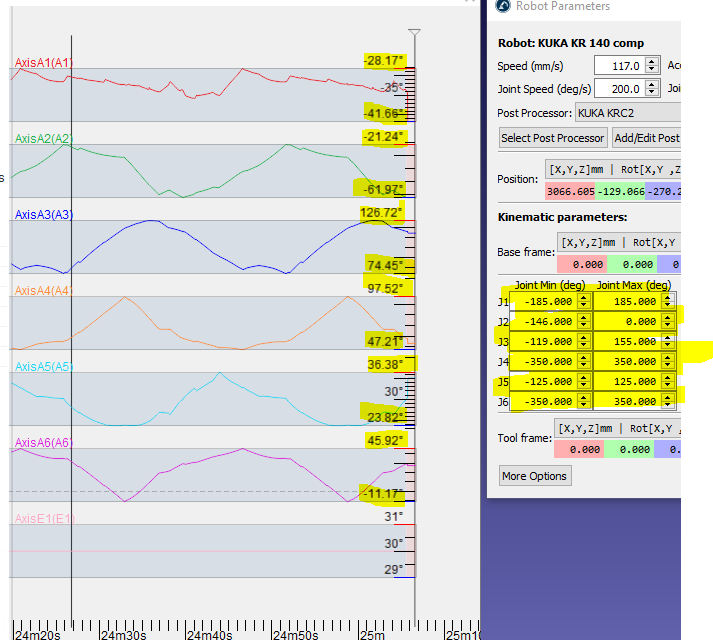The width and height of the screenshot is (713, 640).
Task: Click the KUKA KRC2 post processor field
Action: 628,113
